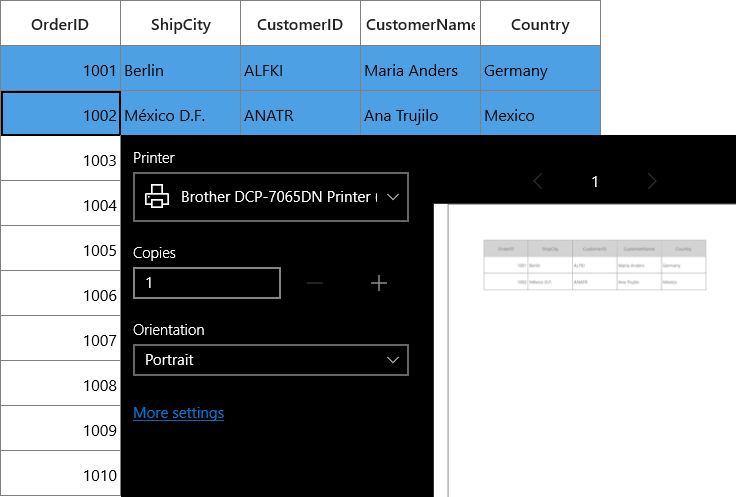The height and width of the screenshot is (497, 736).
Task: Select the OrderID 1010 cell
Action: [60, 474]
